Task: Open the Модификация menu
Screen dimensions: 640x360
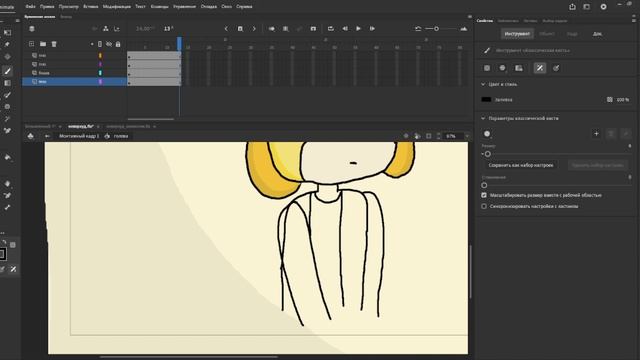Action: coord(117,7)
